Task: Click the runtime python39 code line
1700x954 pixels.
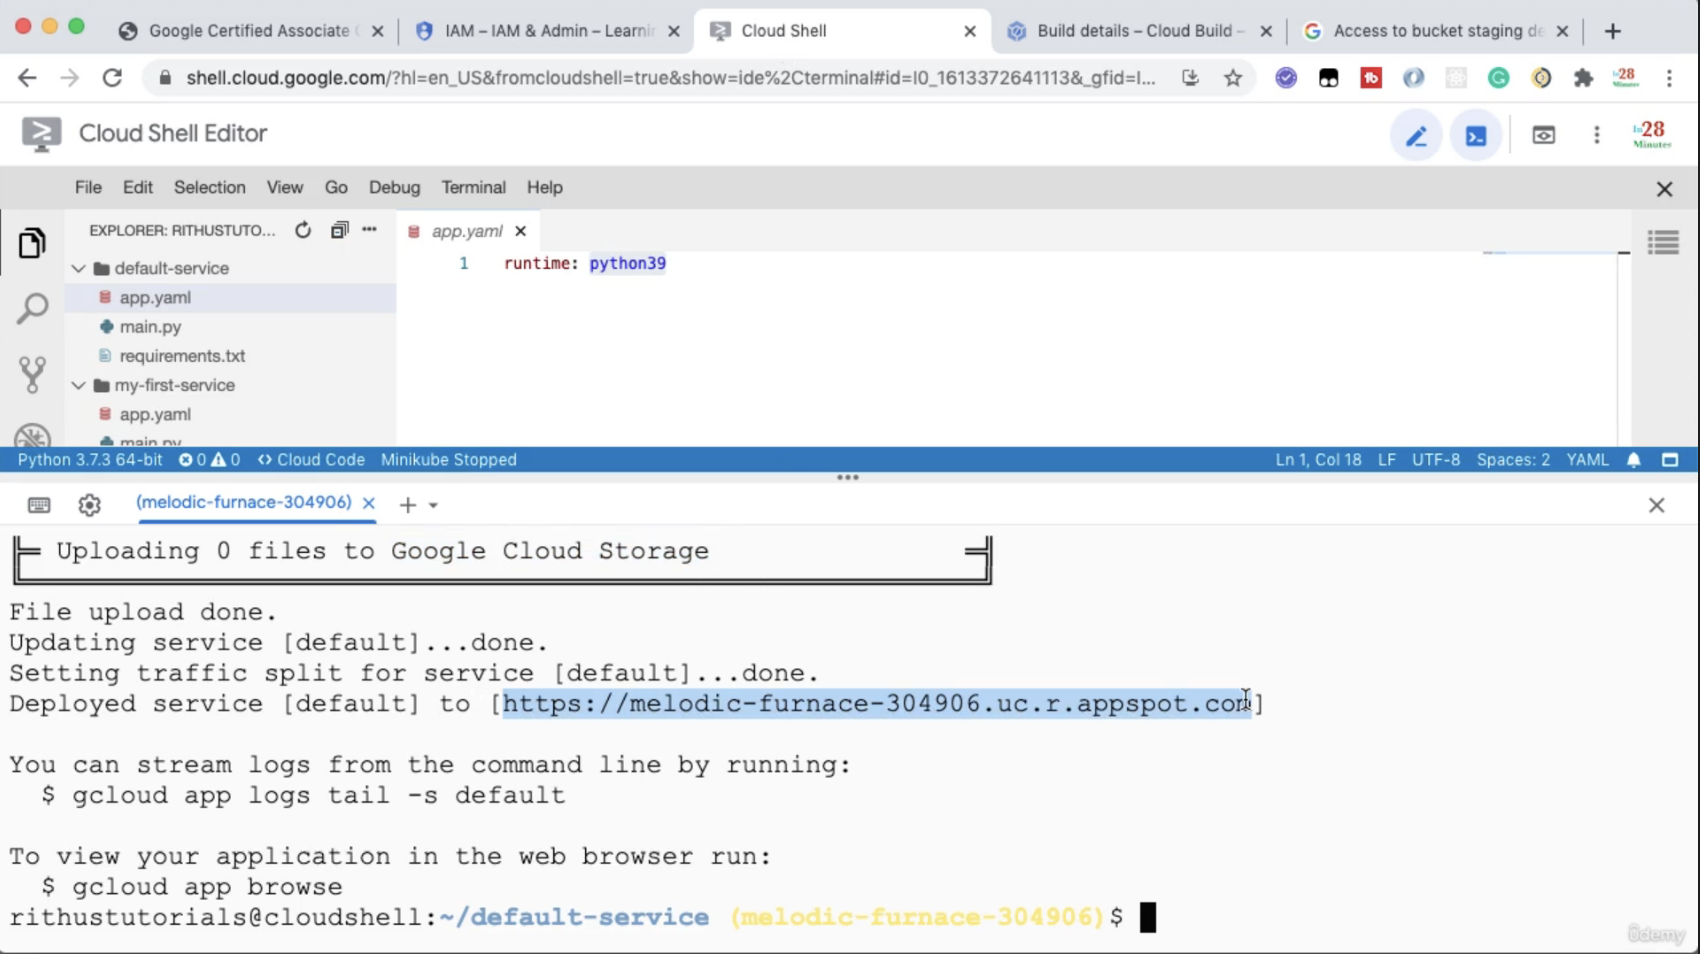Action: 585,263
